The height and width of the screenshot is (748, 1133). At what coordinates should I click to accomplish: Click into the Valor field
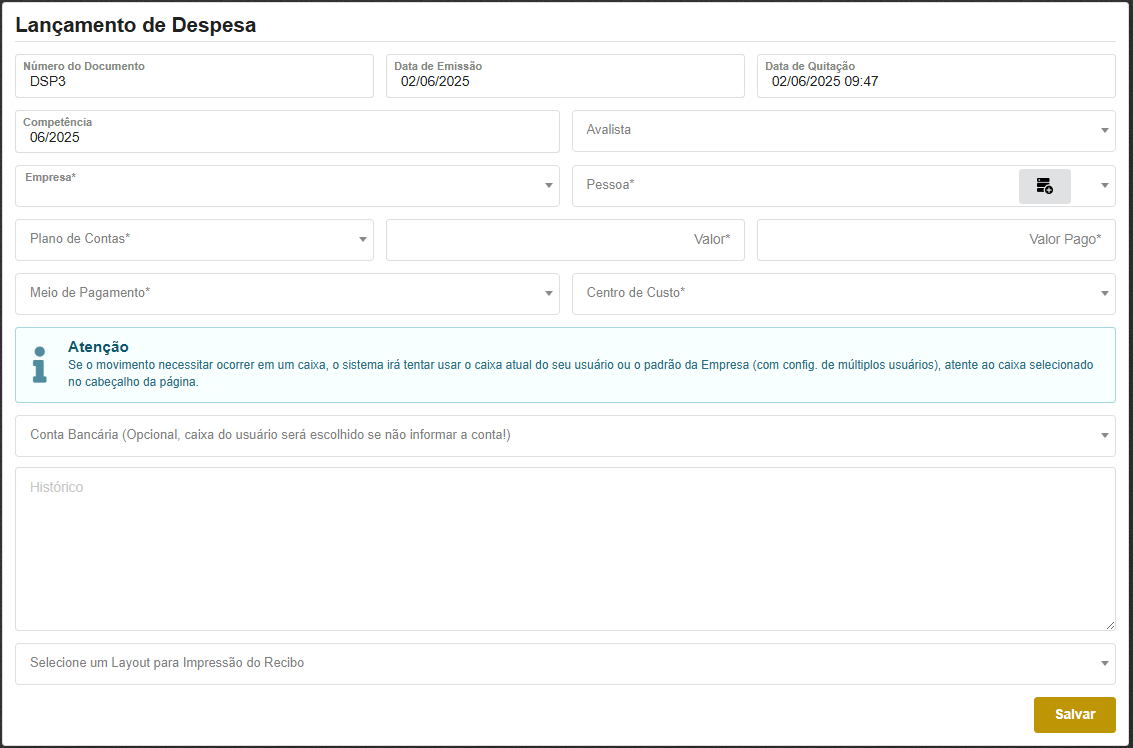[565, 240]
